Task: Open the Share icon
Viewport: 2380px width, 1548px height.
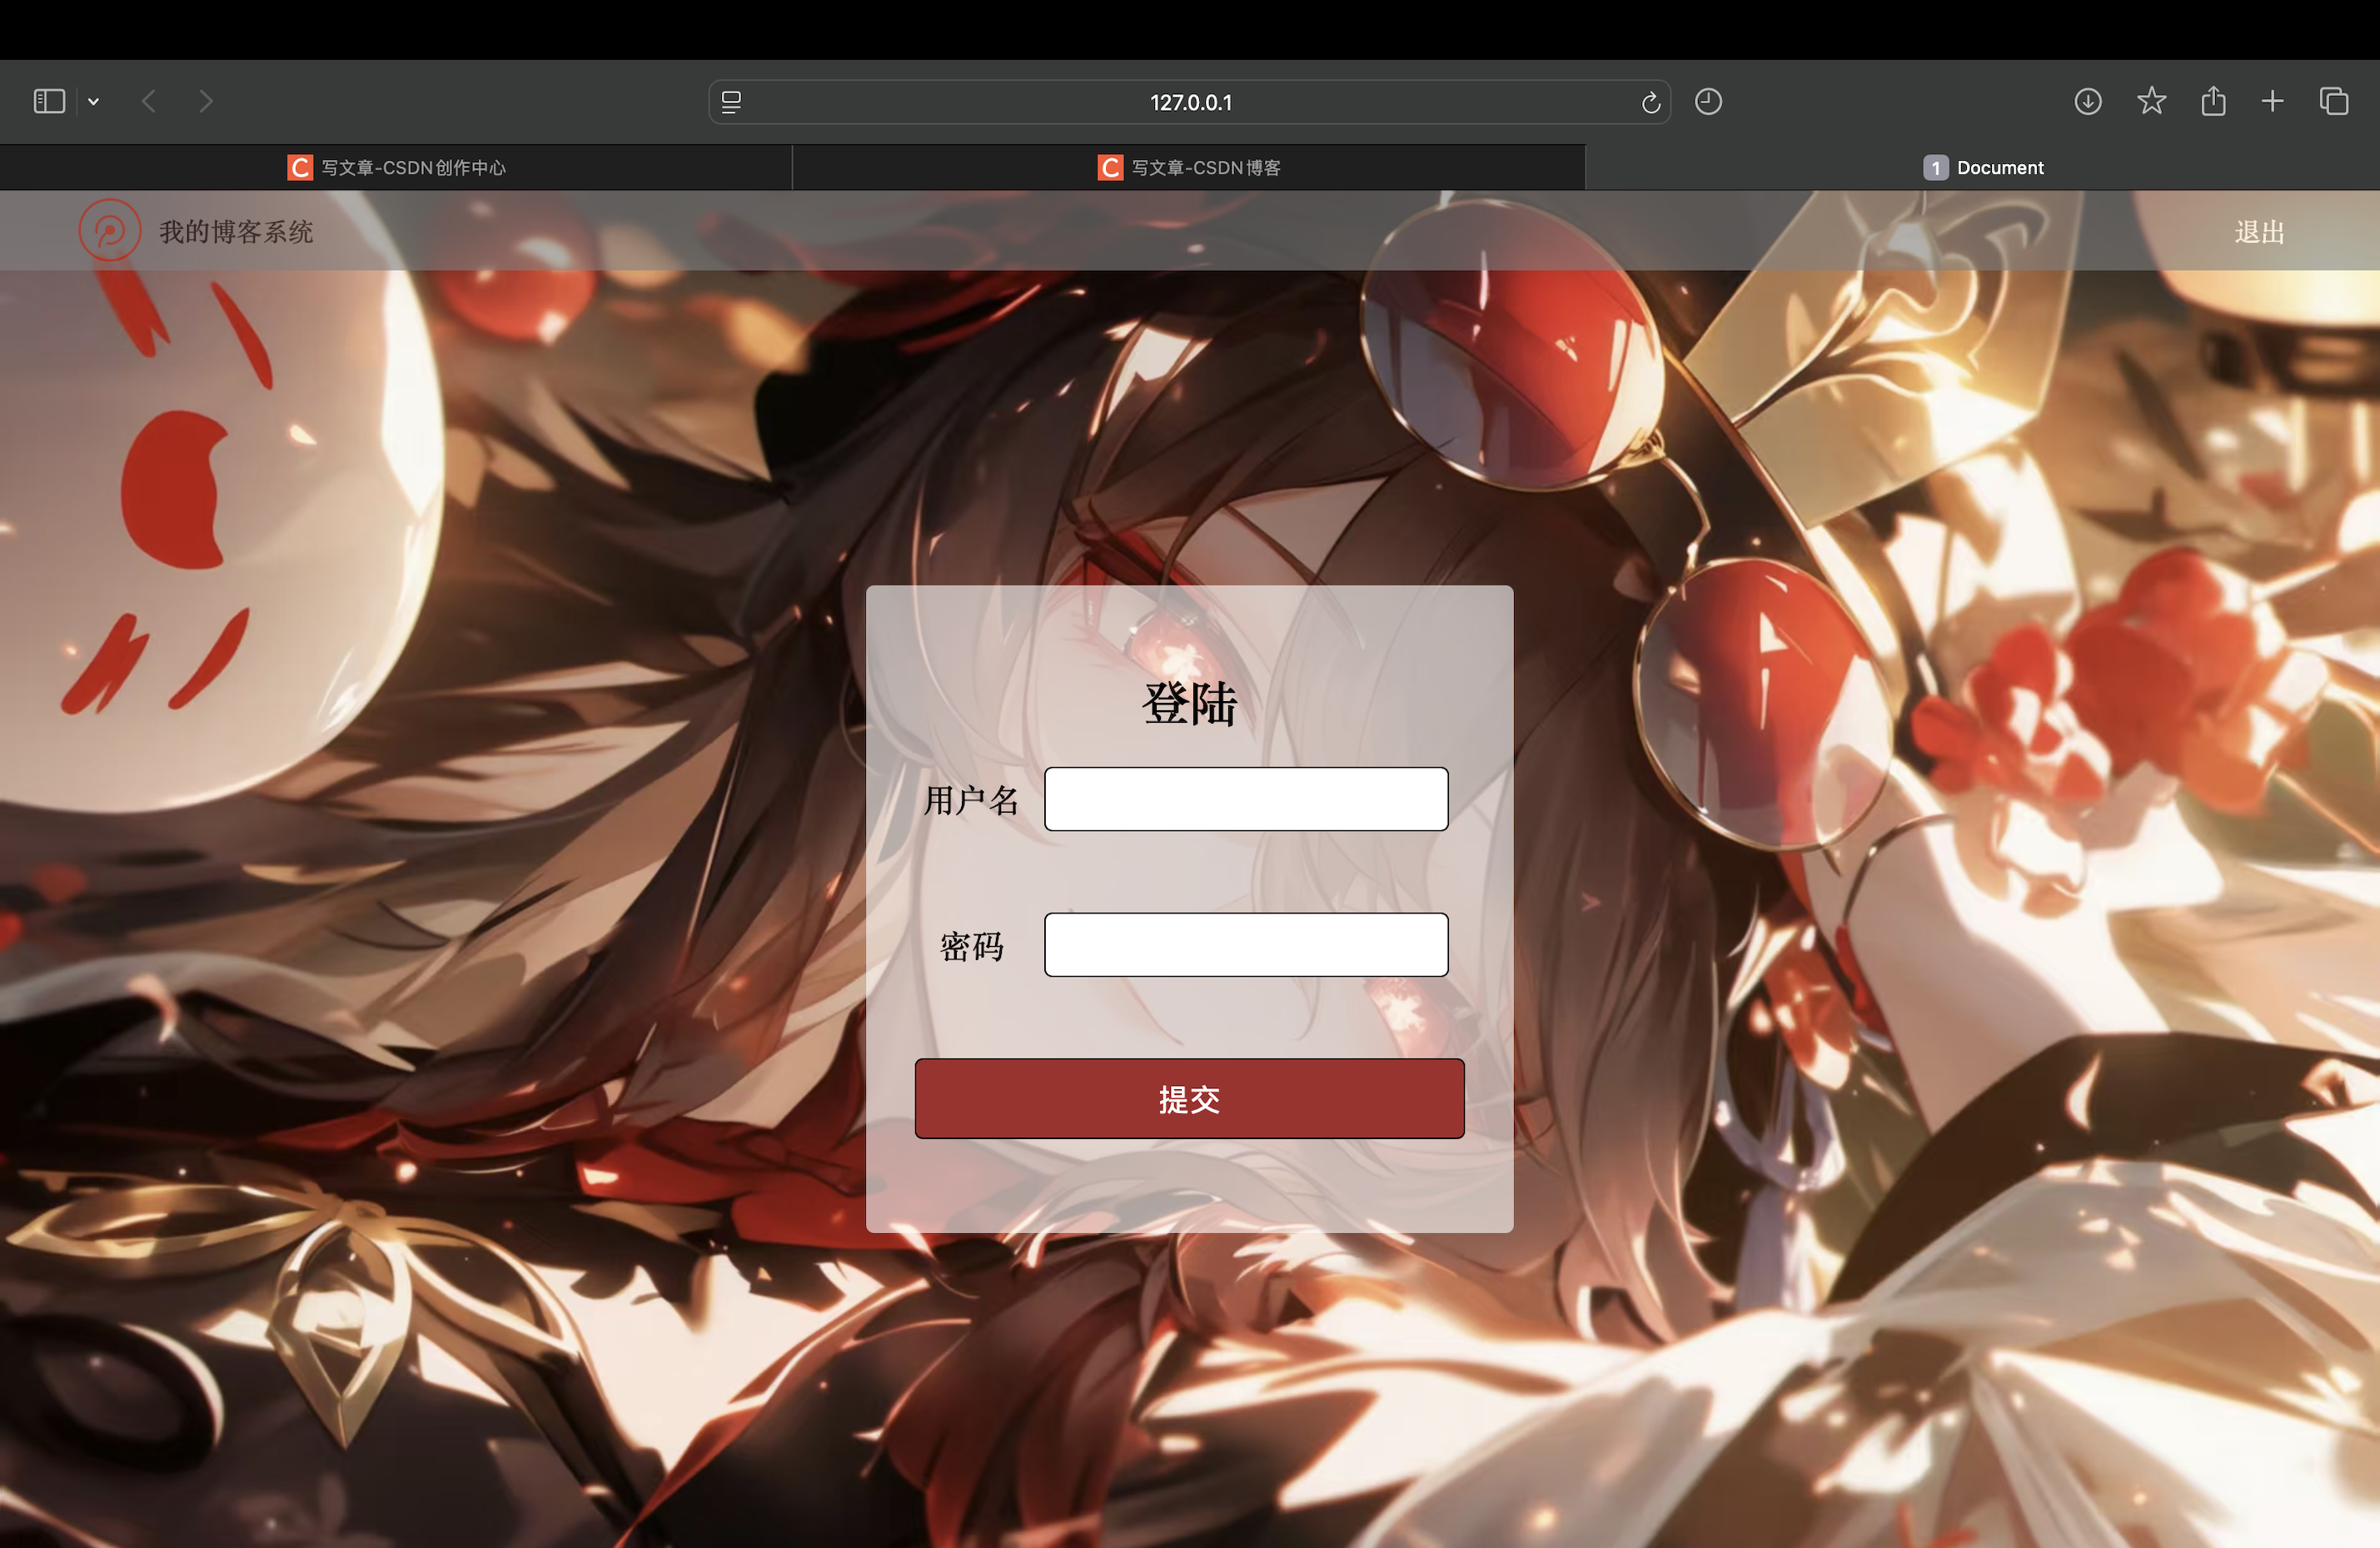Action: point(2213,101)
